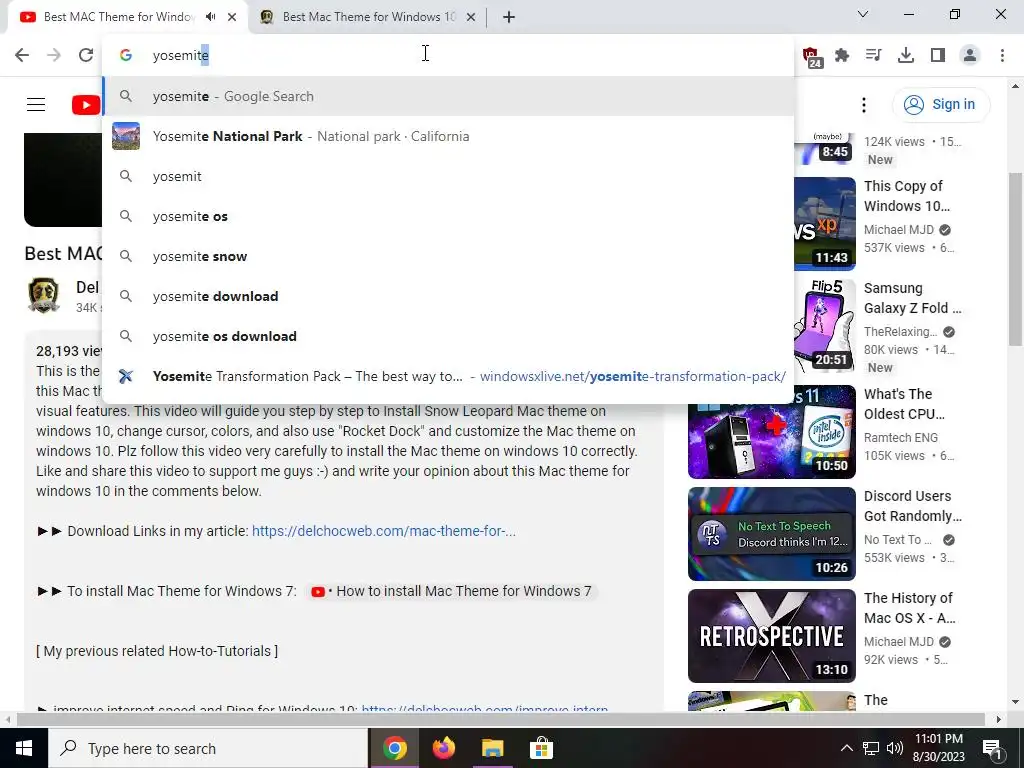Image resolution: width=1024 pixels, height=768 pixels.
Task: Click the browser forward arrow
Action: (54, 55)
